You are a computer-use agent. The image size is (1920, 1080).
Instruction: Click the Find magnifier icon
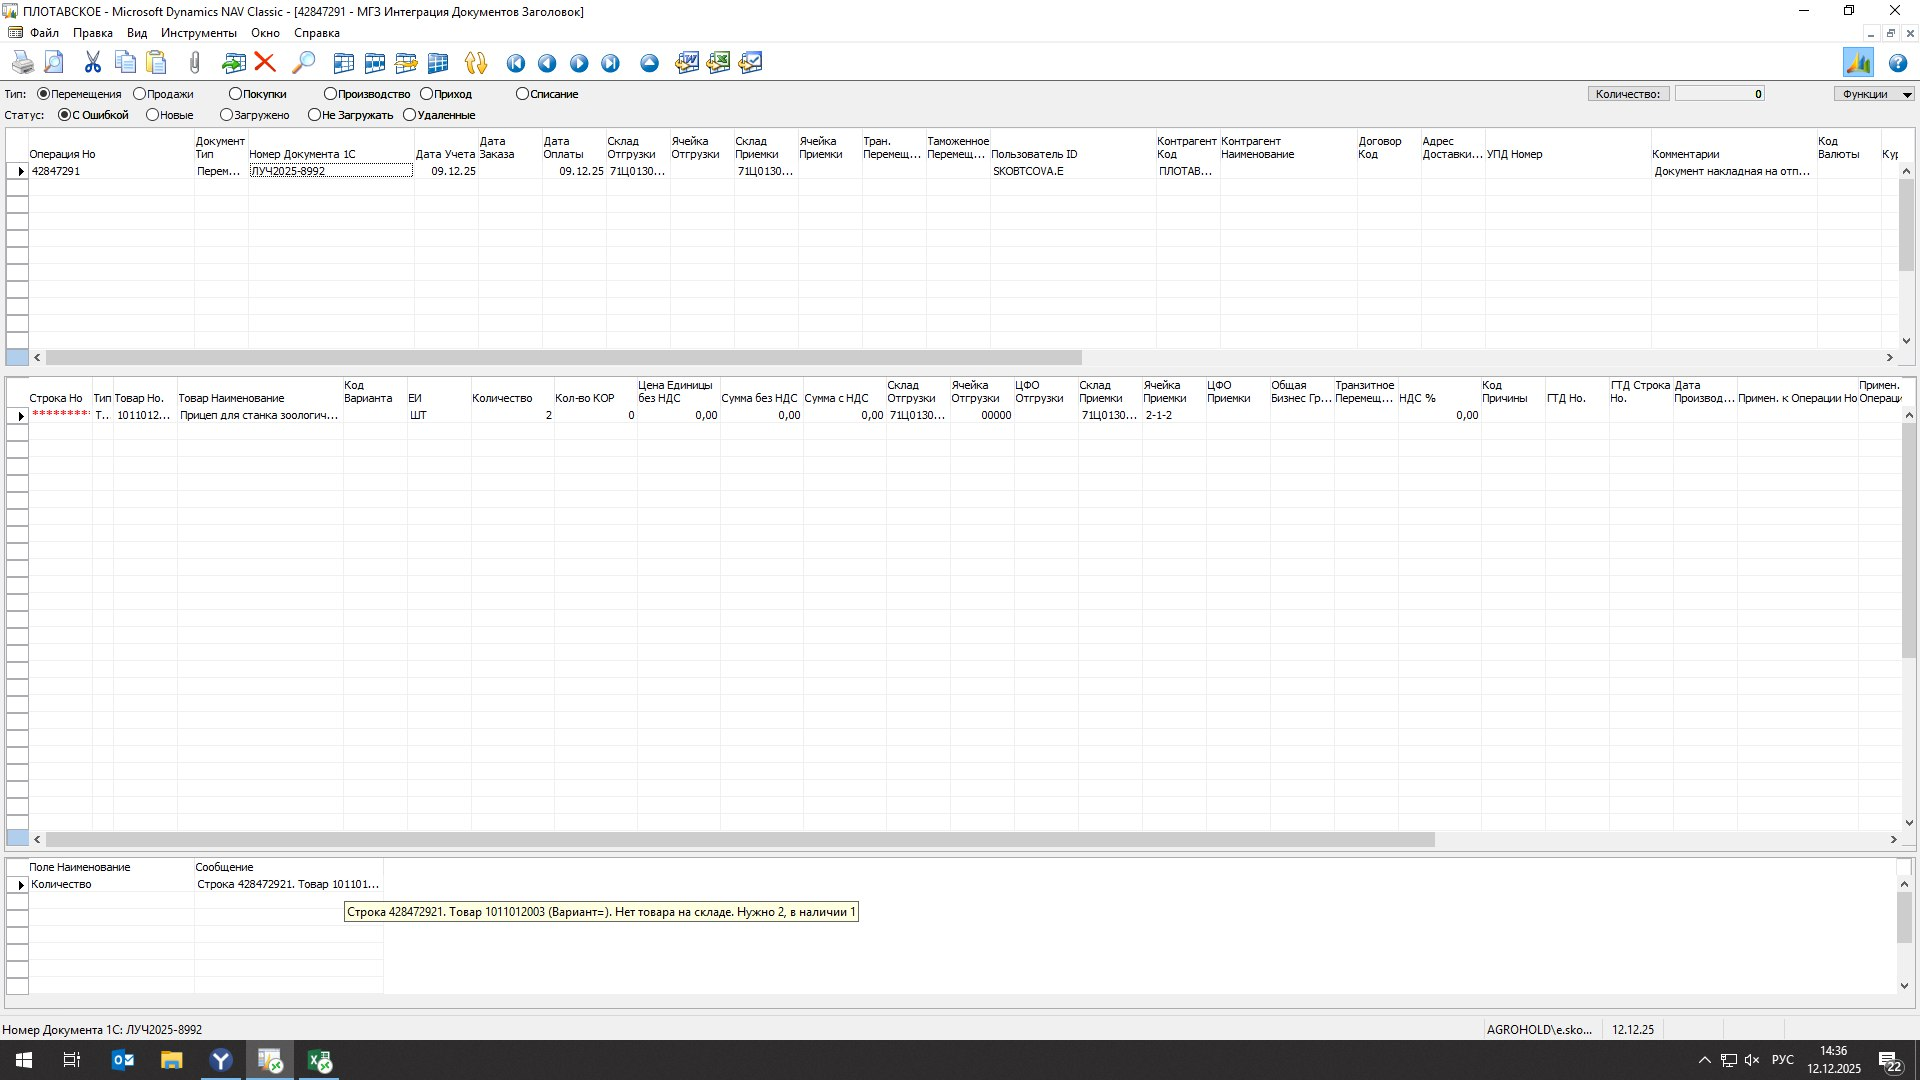click(303, 63)
